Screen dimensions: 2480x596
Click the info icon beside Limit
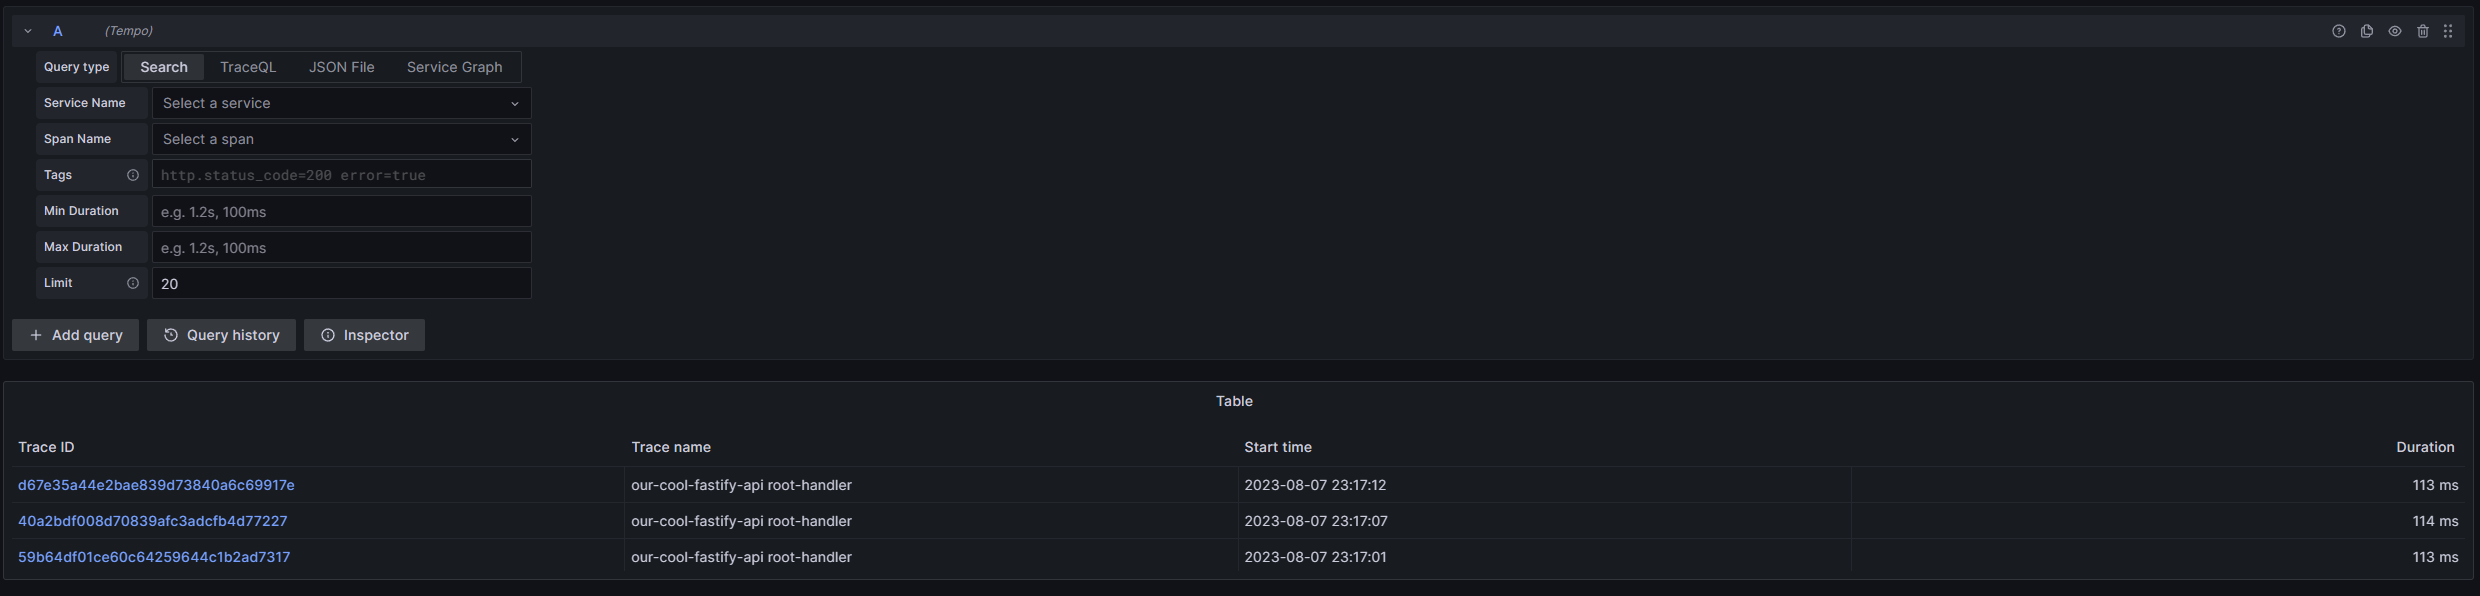134,283
